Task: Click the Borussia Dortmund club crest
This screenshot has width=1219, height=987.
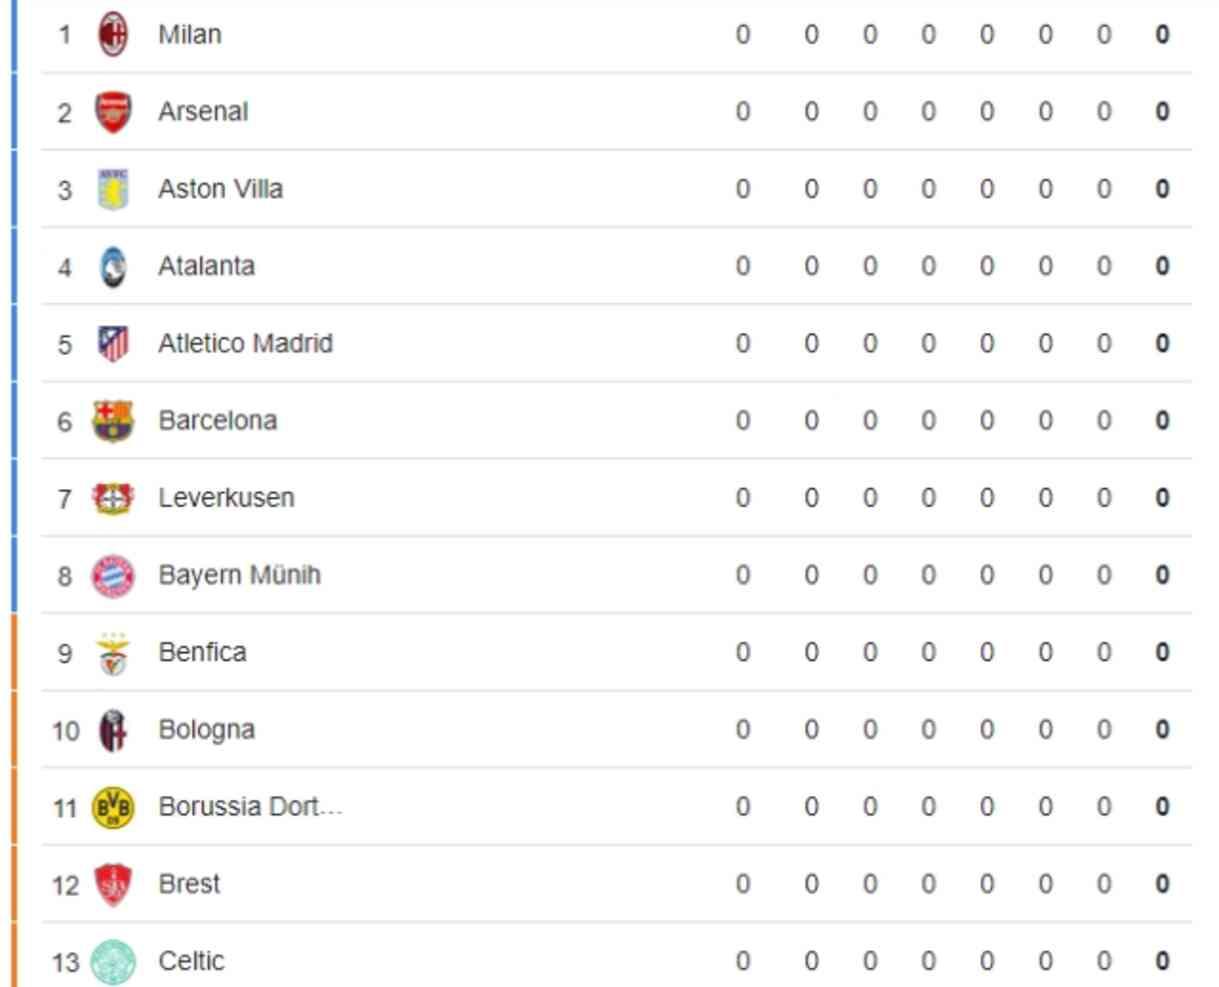Action: pyautogui.click(x=113, y=808)
